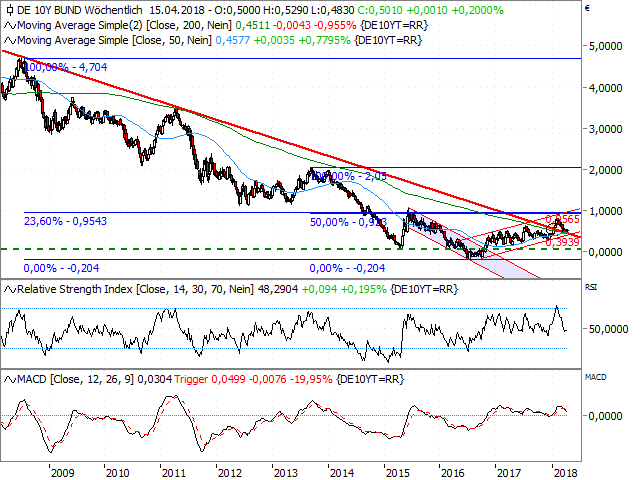
Task: Click the wave icon beside Moving Average Simple 50
Action: click(10, 41)
